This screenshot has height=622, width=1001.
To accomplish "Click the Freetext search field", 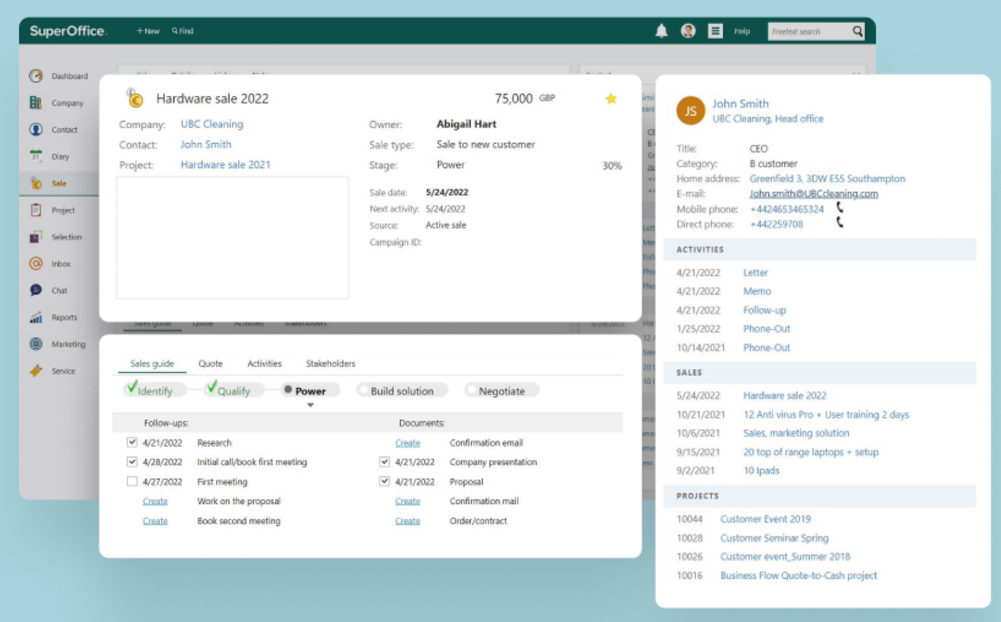I will click(808, 32).
